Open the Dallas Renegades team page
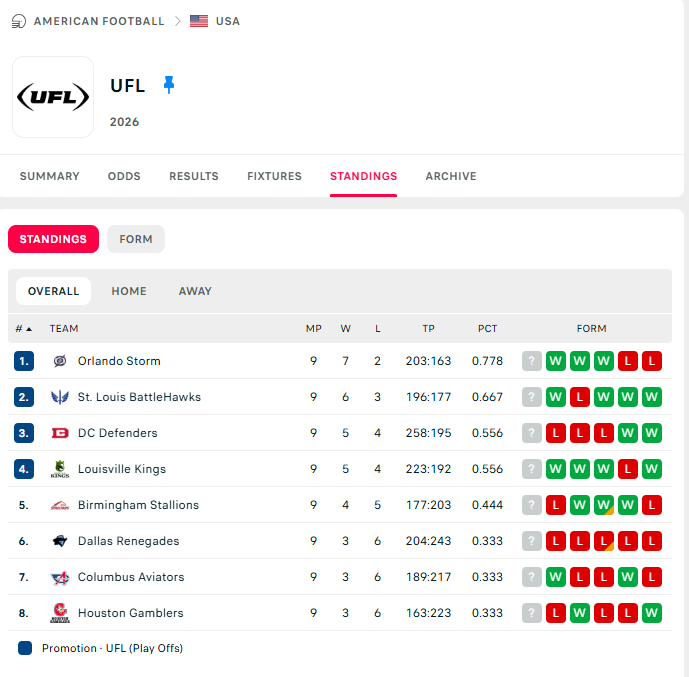This screenshot has width=689, height=677. pyautogui.click(x=128, y=541)
